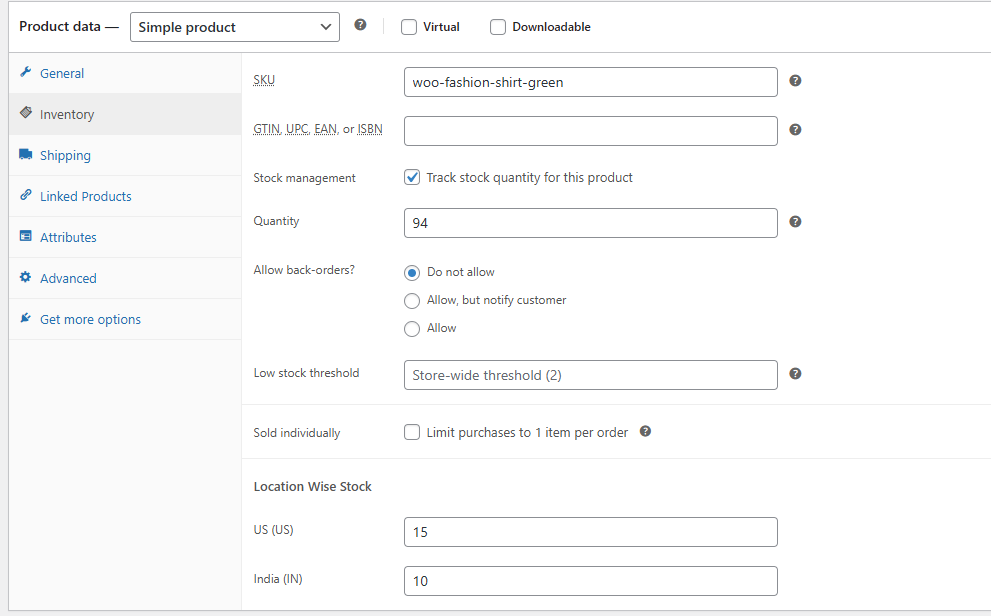Image resolution: width=991 pixels, height=616 pixels.
Task: Select 'Allow, but notify customer' back-order option
Action: point(412,300)
